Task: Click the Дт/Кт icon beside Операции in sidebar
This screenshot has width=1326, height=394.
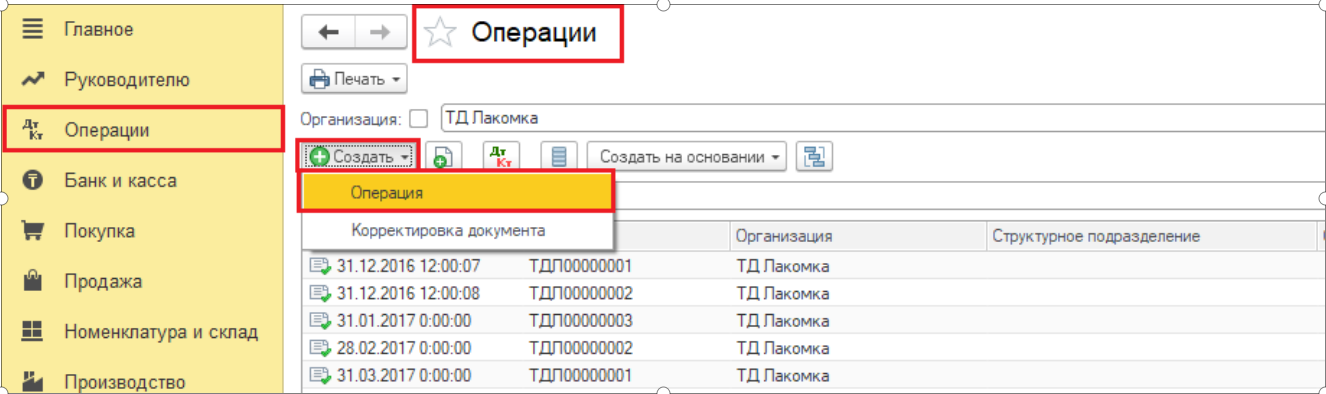Action: click(x=33, y=130)
